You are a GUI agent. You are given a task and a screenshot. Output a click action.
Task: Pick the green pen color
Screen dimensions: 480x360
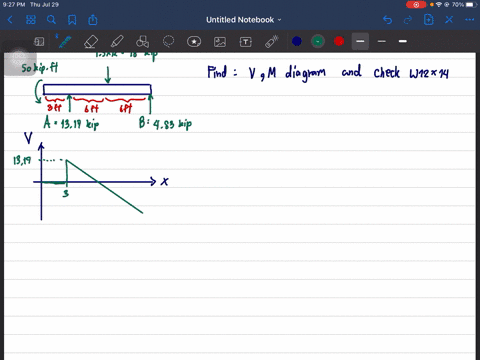(318, 41)
